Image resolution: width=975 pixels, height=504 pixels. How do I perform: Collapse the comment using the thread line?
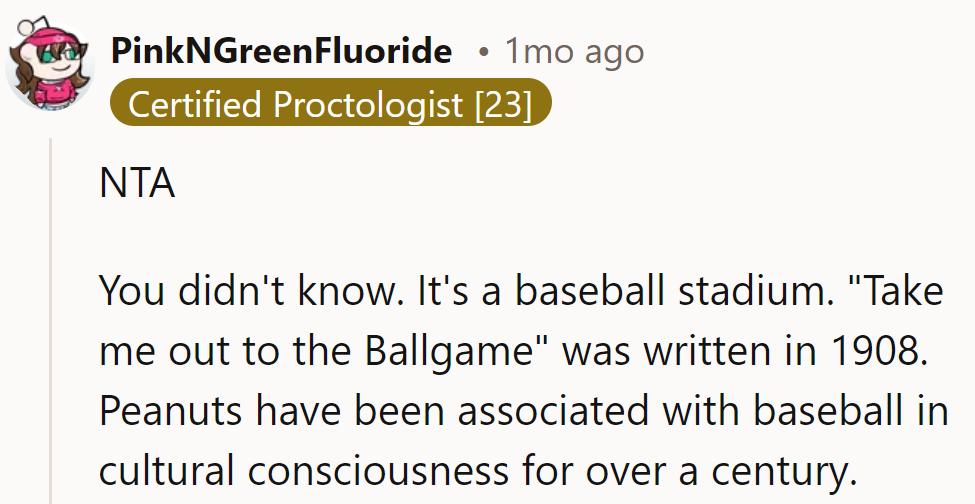coord(52,320)
